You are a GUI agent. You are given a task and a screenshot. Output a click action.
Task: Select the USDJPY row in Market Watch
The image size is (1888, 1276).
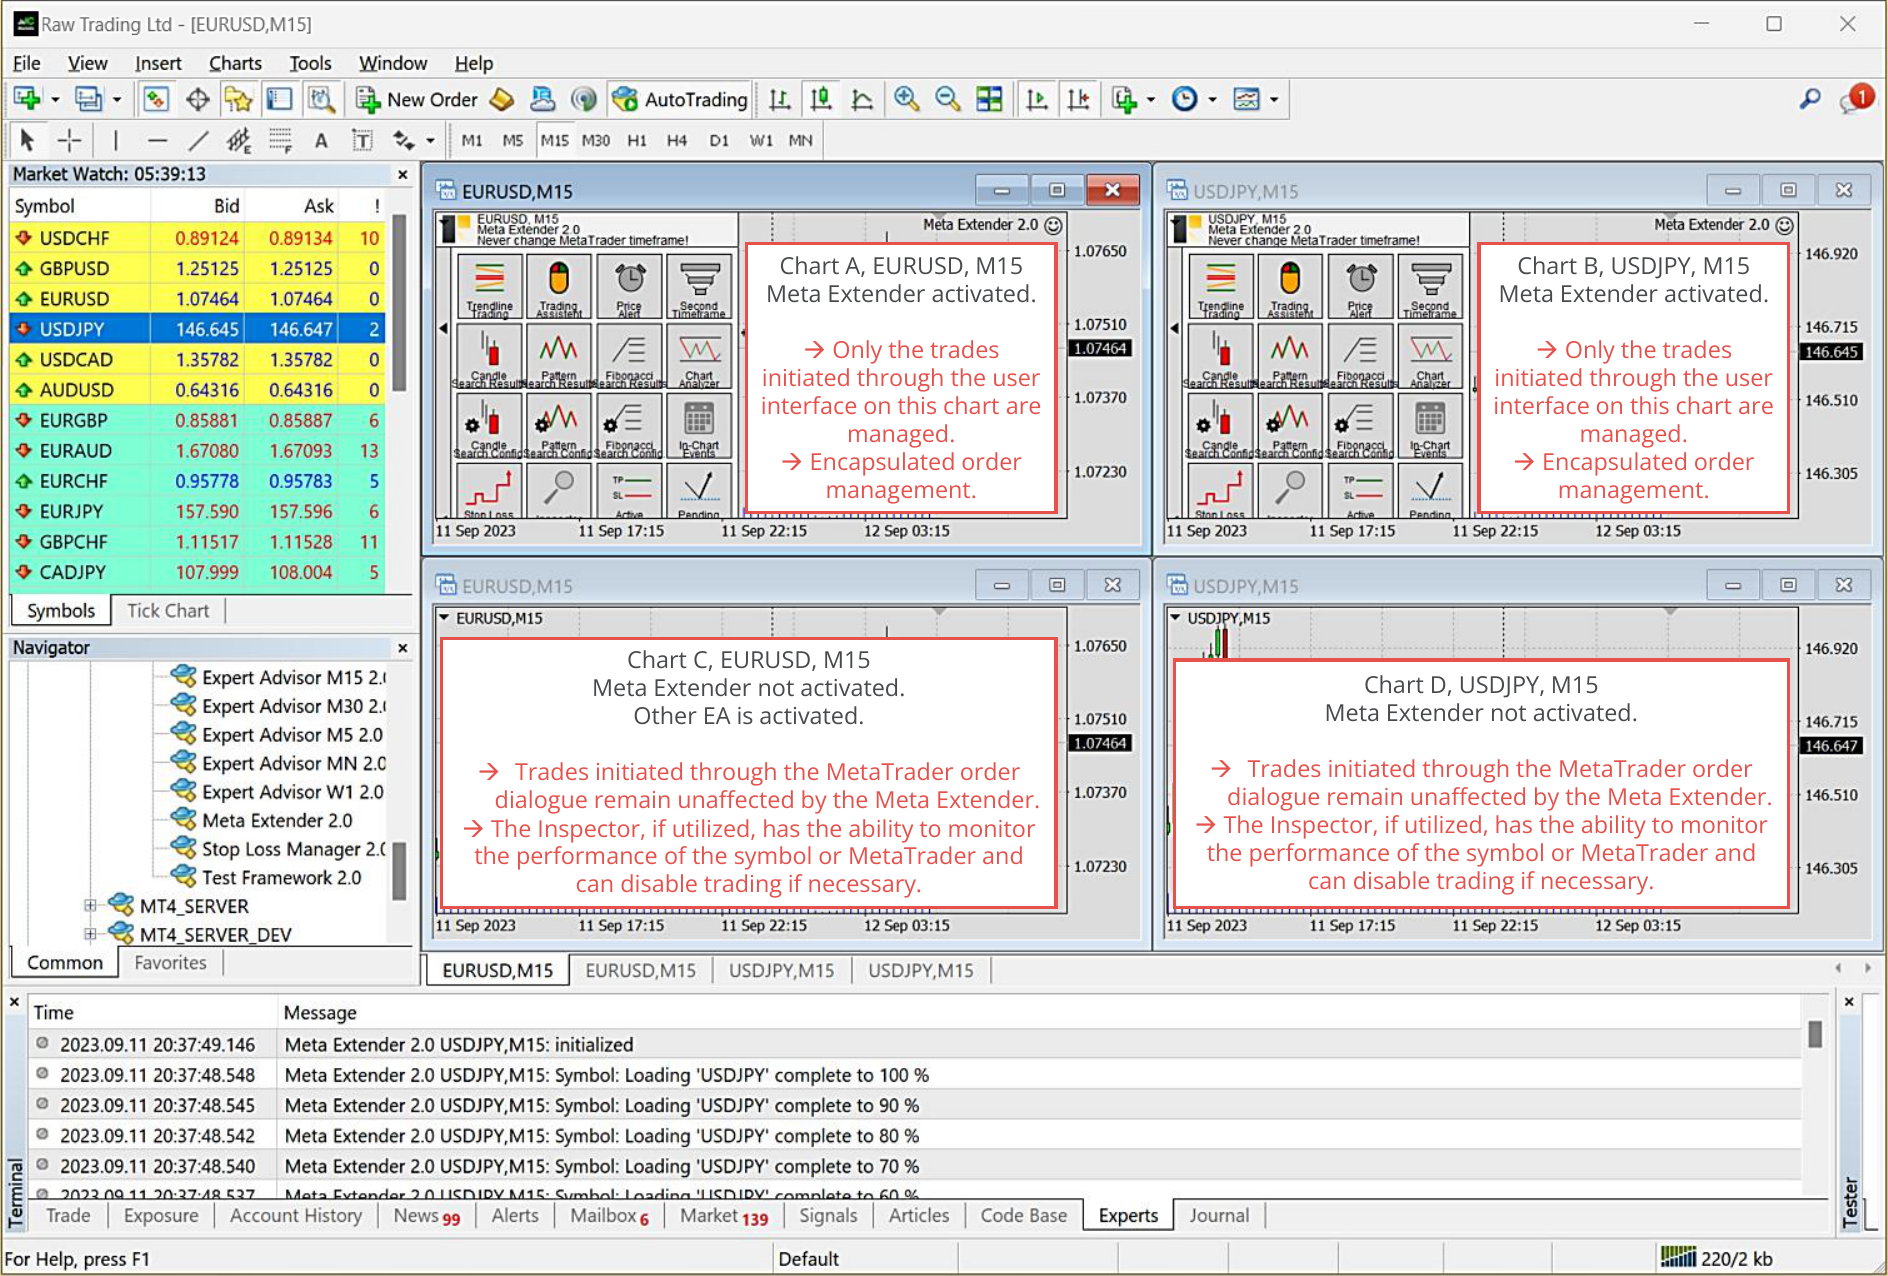[x=198, y=329]
